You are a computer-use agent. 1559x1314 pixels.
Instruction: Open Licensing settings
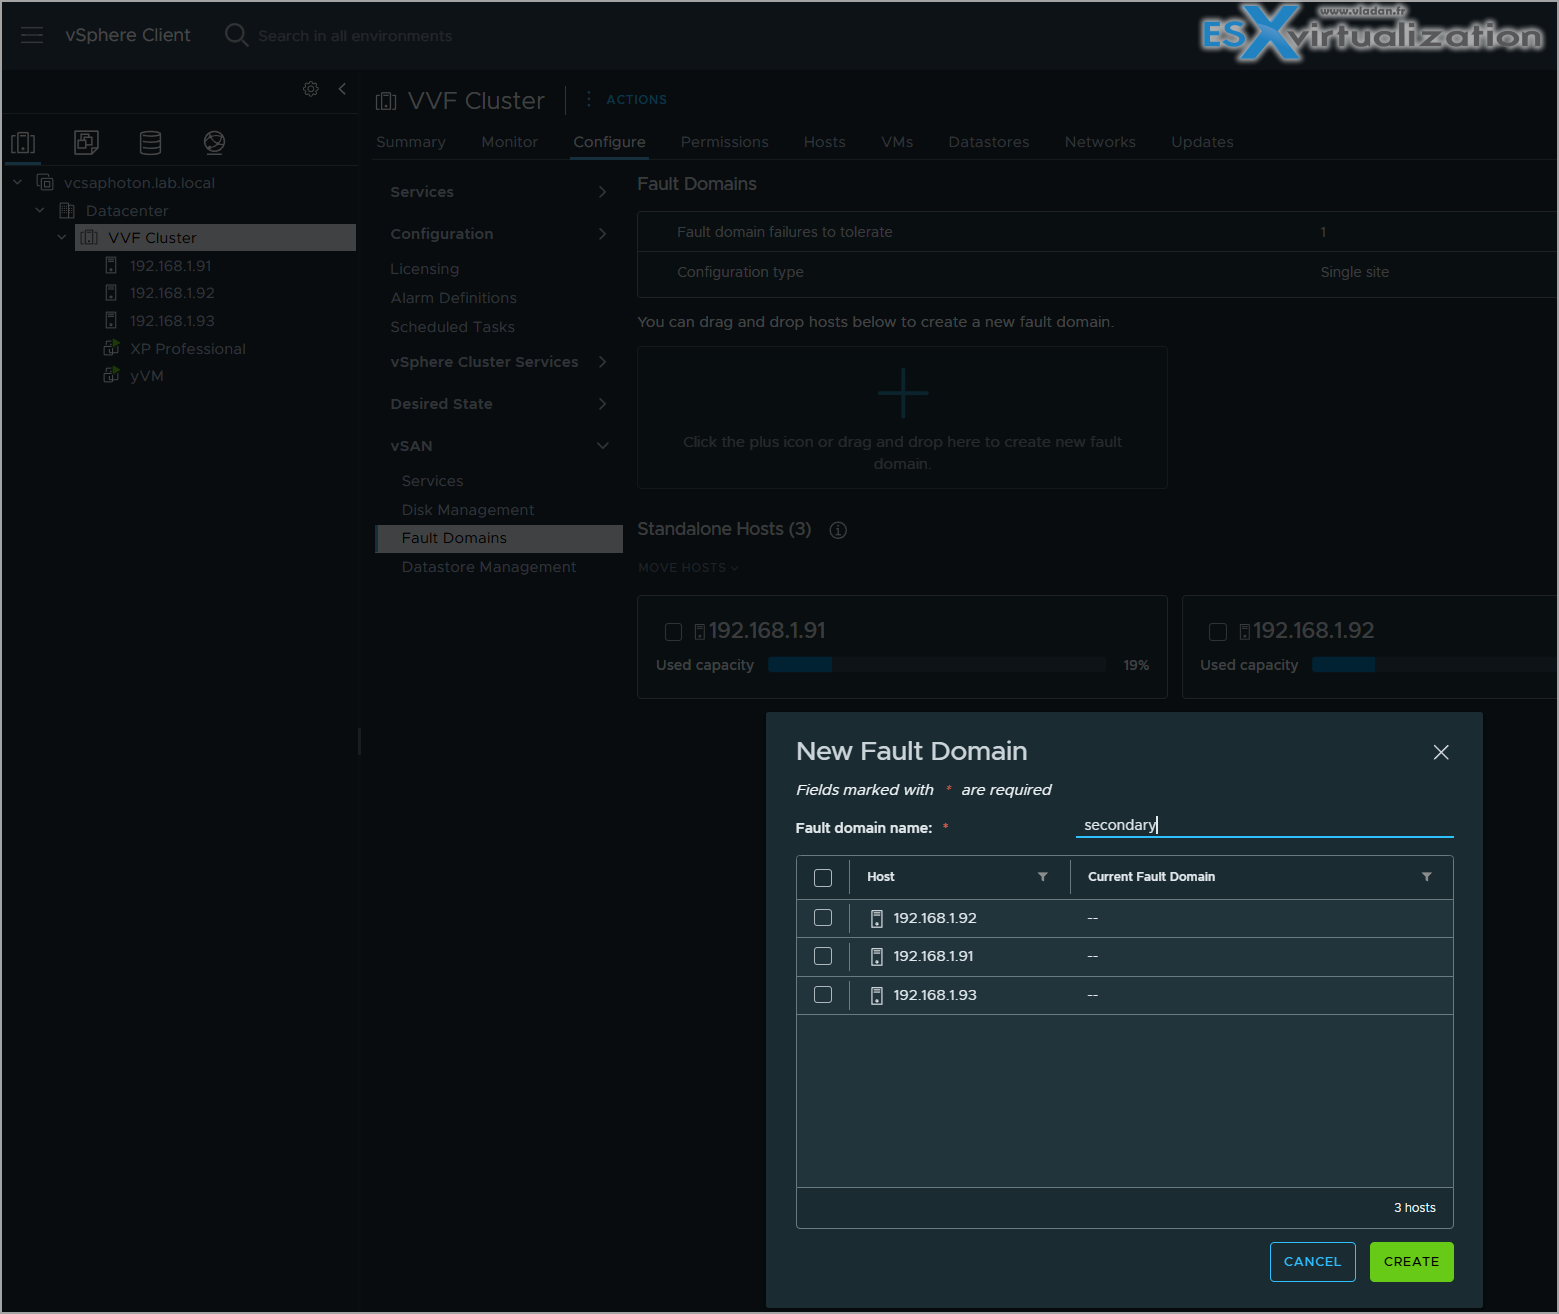point(425,269)
